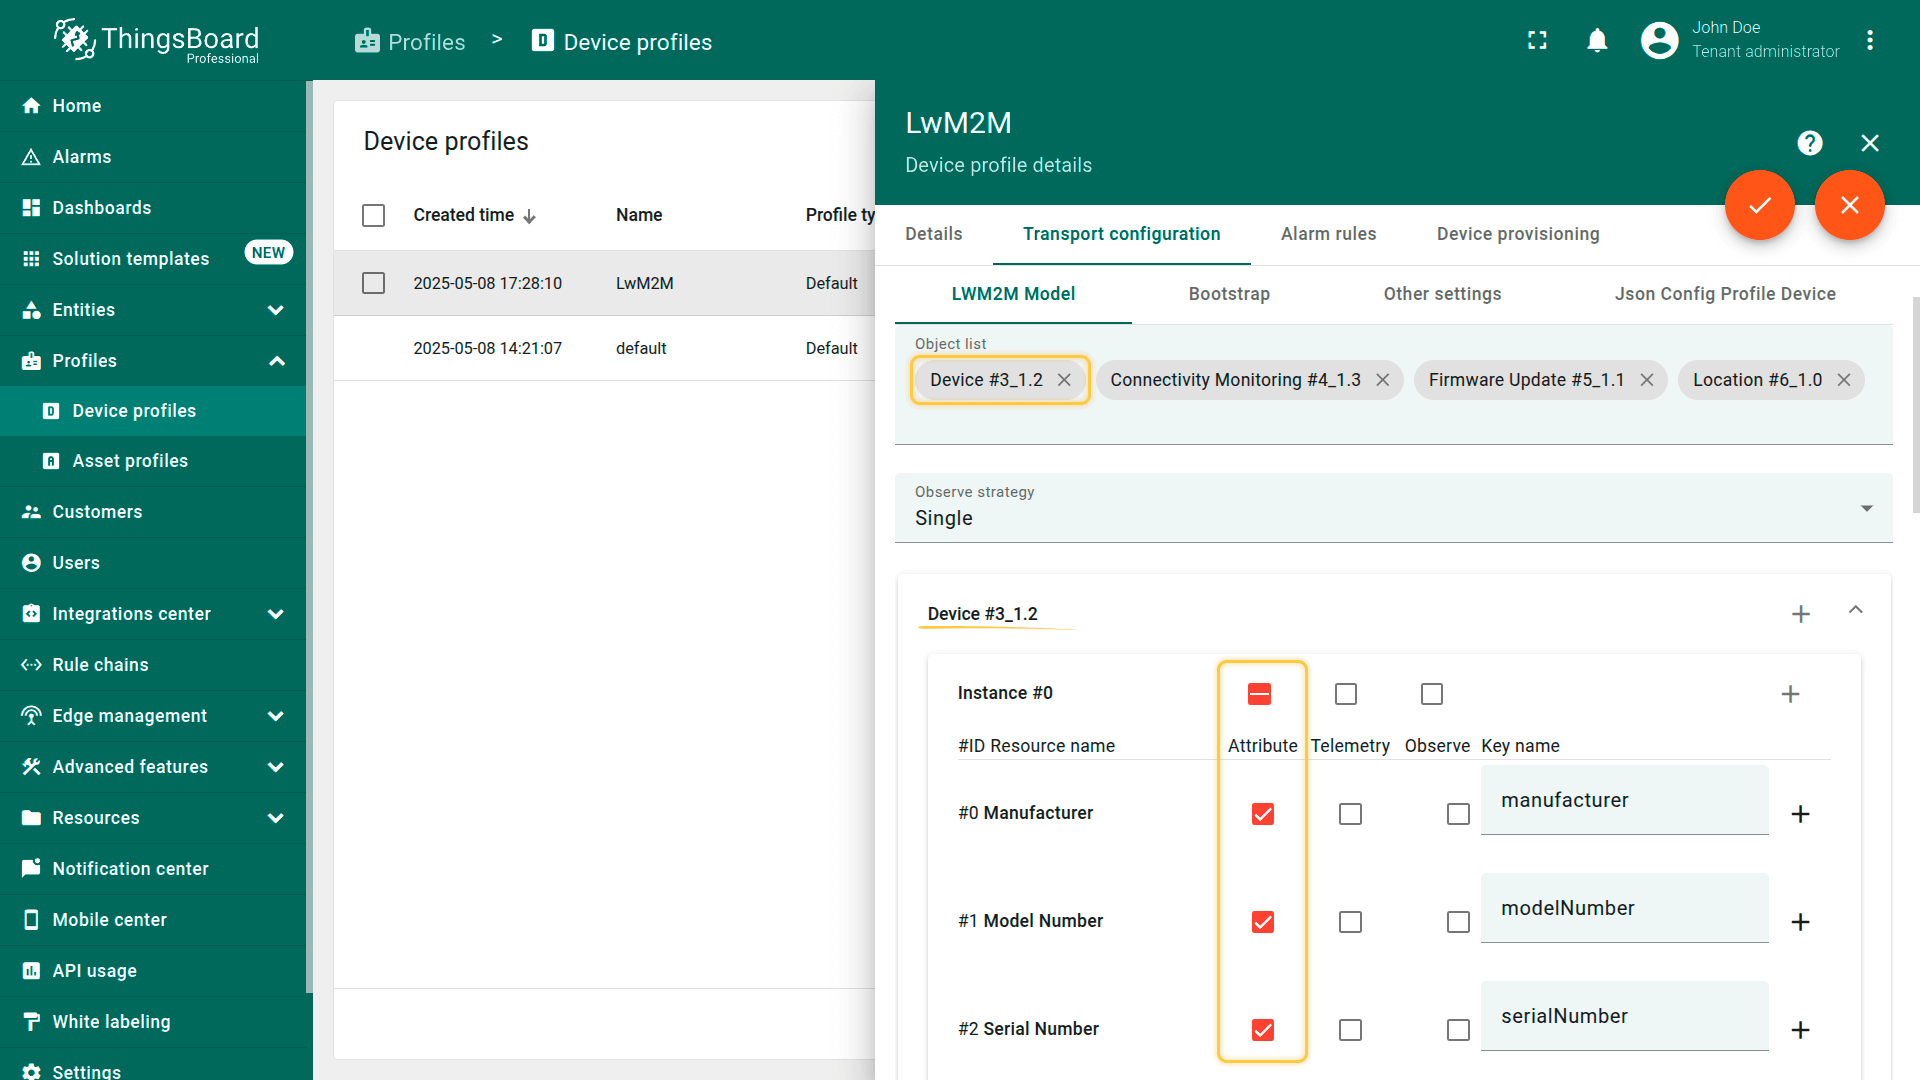1920x1080 pixels.
Task: Apply changes with orange checkmark button
Action: tap(1759, 205)
